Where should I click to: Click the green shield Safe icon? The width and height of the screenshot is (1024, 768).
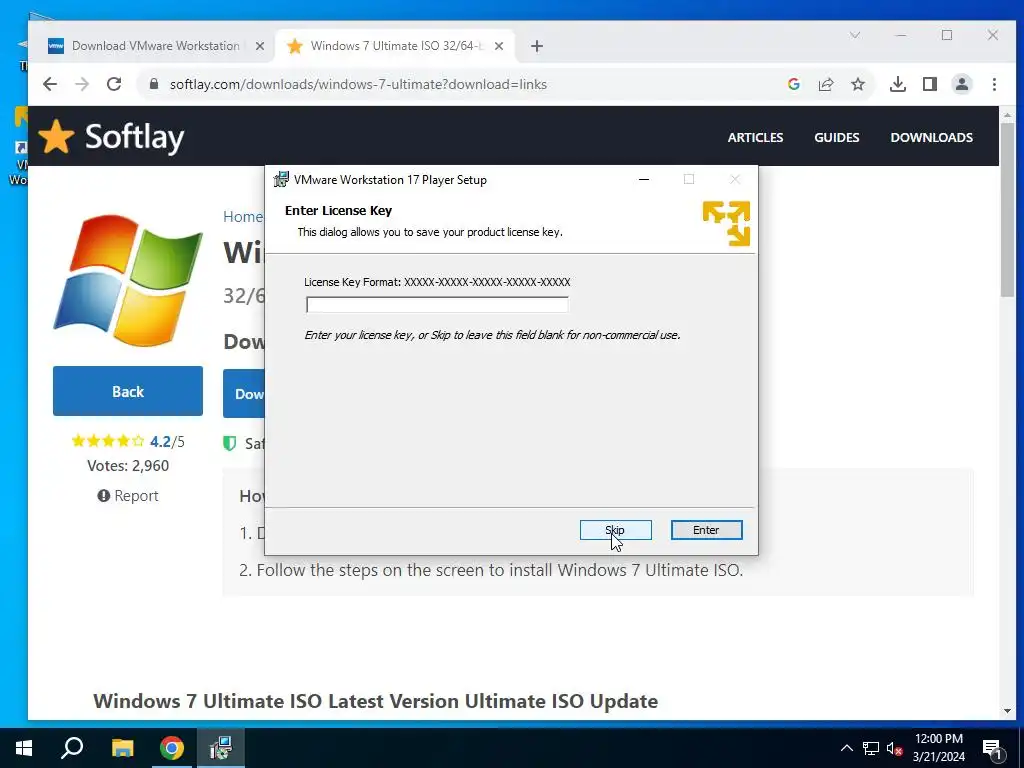point(229,443)
